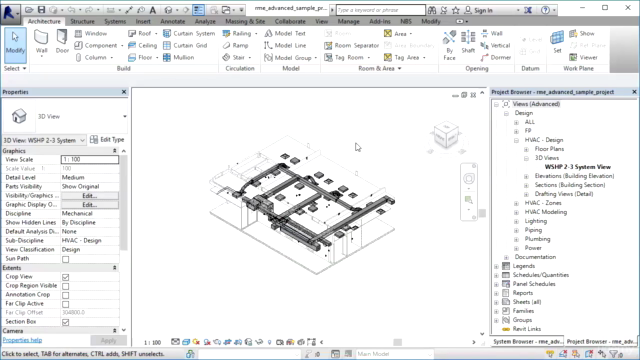
Task: Switch to the Systems ribbon tab
Action: 115,21
